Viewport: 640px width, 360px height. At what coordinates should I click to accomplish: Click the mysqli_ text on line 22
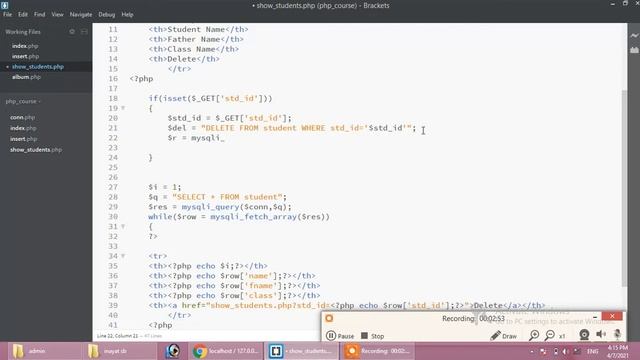click(x=208, y=138)
